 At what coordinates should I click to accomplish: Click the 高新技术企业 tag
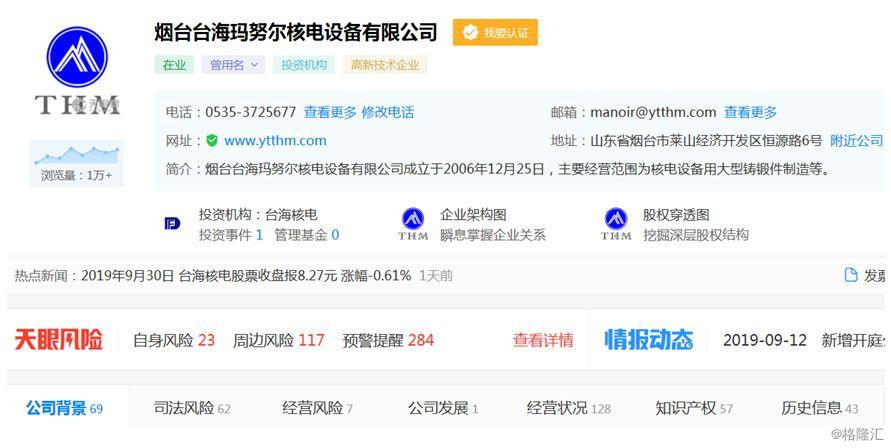point(385,65)
